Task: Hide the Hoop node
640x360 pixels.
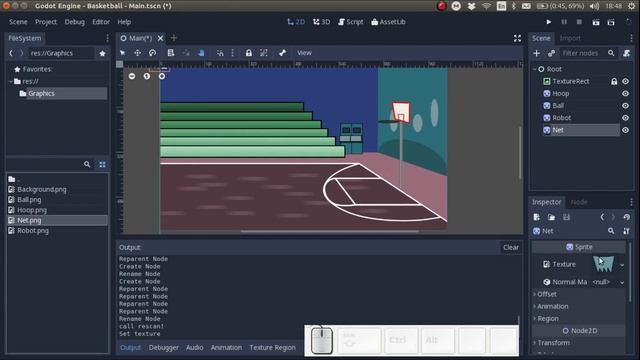Action: pos(625,93)
